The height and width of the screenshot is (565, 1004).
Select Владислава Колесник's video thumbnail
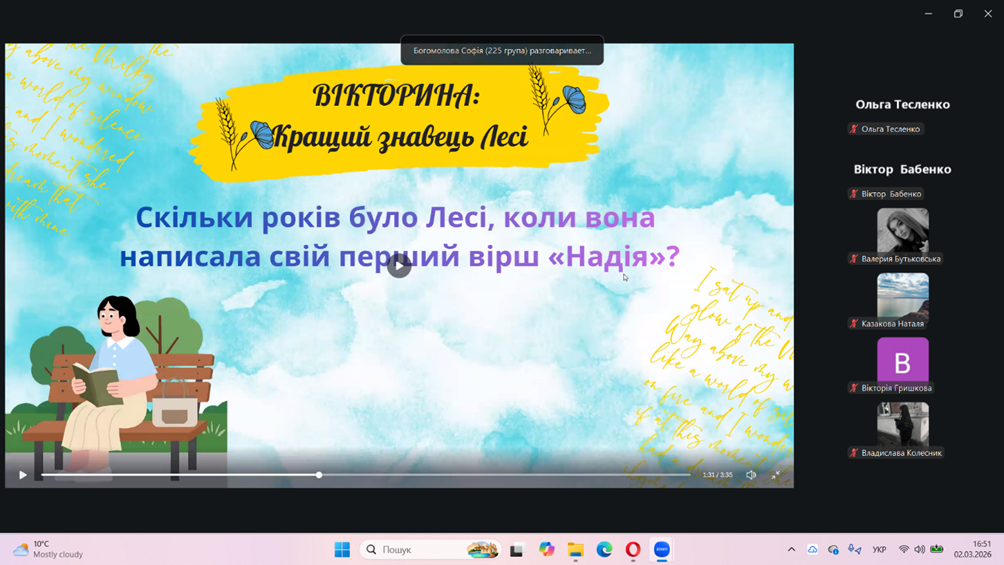pos(902,425)
